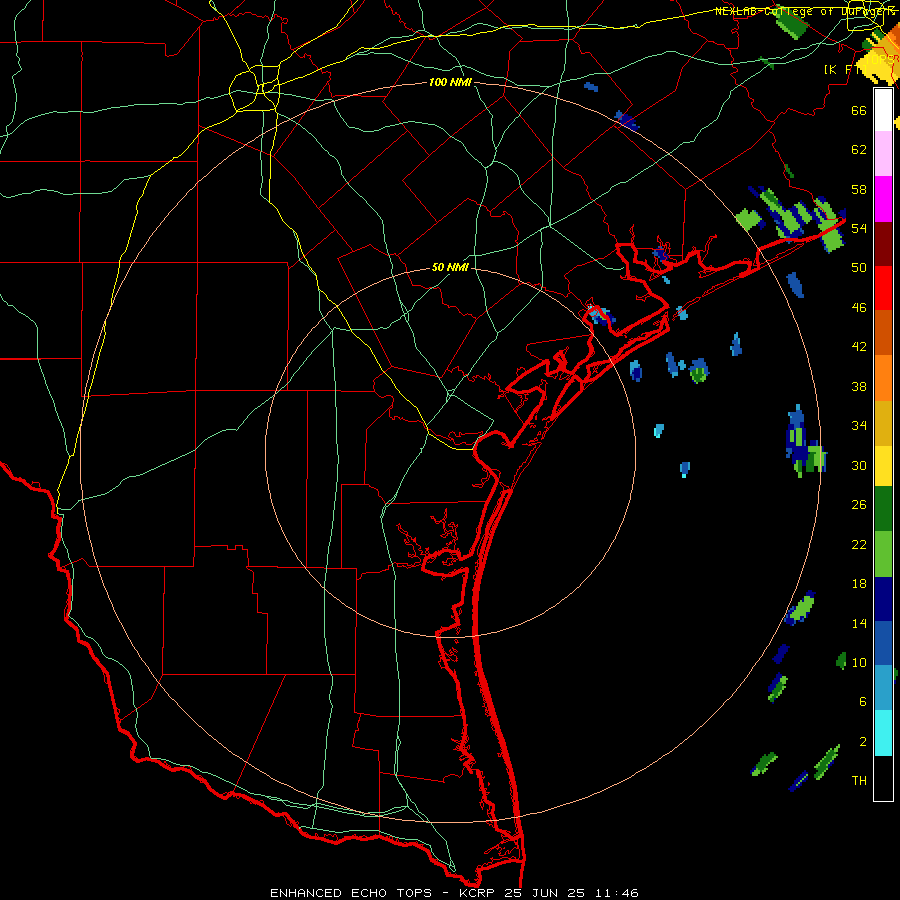The image size is (900, 900).
Task: Pick the light green legend swatch
Action: 883,554
